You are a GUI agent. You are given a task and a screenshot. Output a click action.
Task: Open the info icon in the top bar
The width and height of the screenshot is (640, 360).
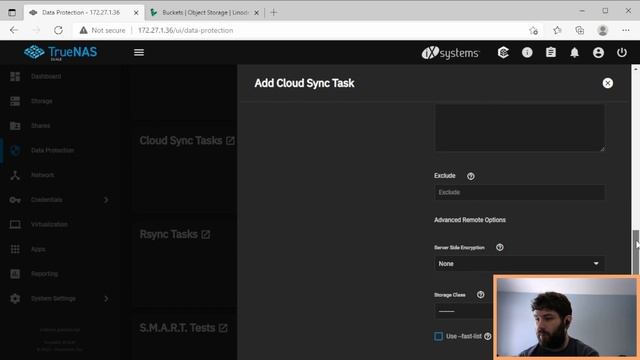pos(527,52)
